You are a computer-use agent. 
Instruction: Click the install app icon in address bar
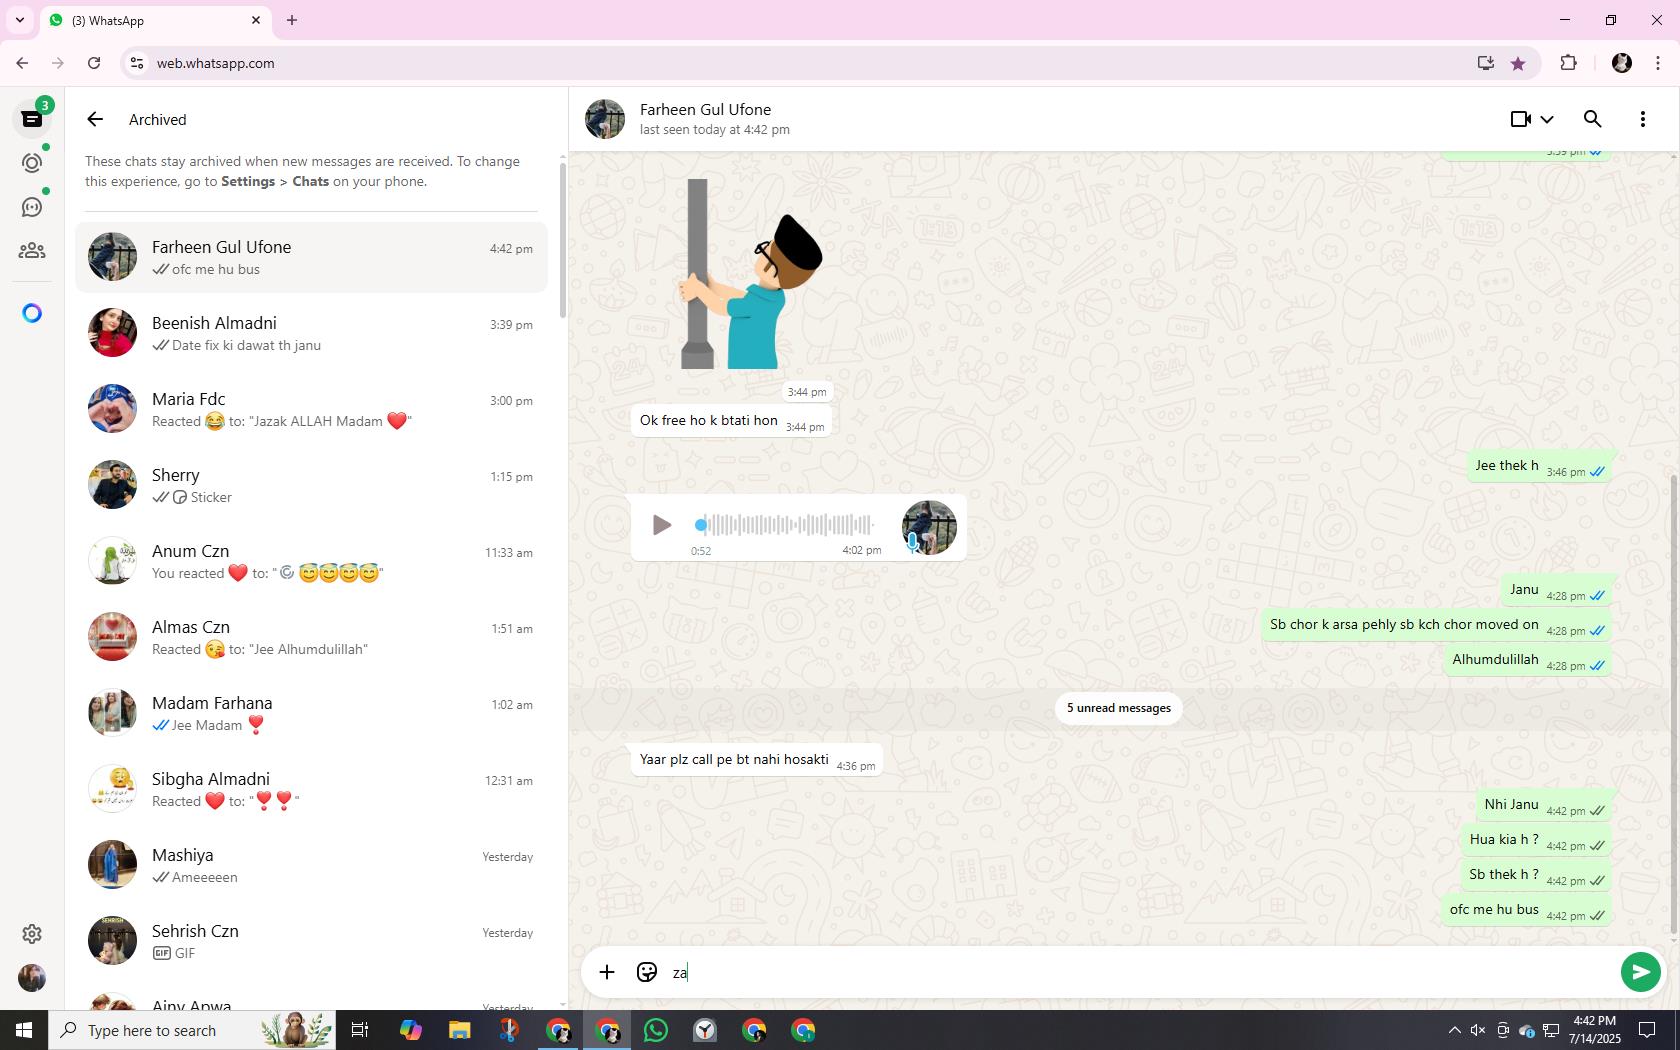[1485, 63]
